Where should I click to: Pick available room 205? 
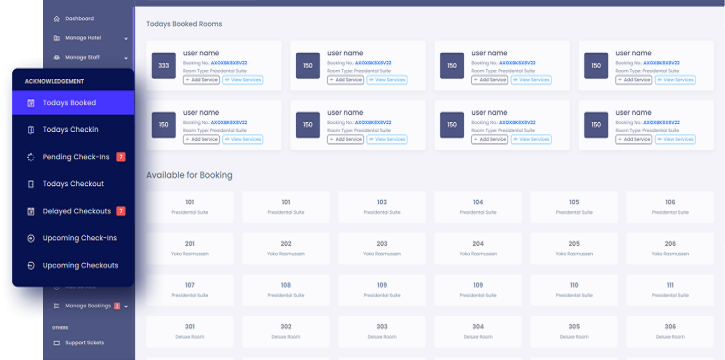click(574, 249)
